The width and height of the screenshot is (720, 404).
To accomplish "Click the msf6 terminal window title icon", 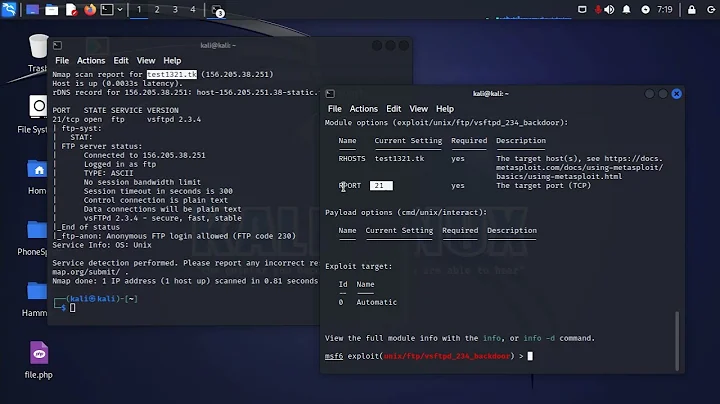I will pos(330,94).
